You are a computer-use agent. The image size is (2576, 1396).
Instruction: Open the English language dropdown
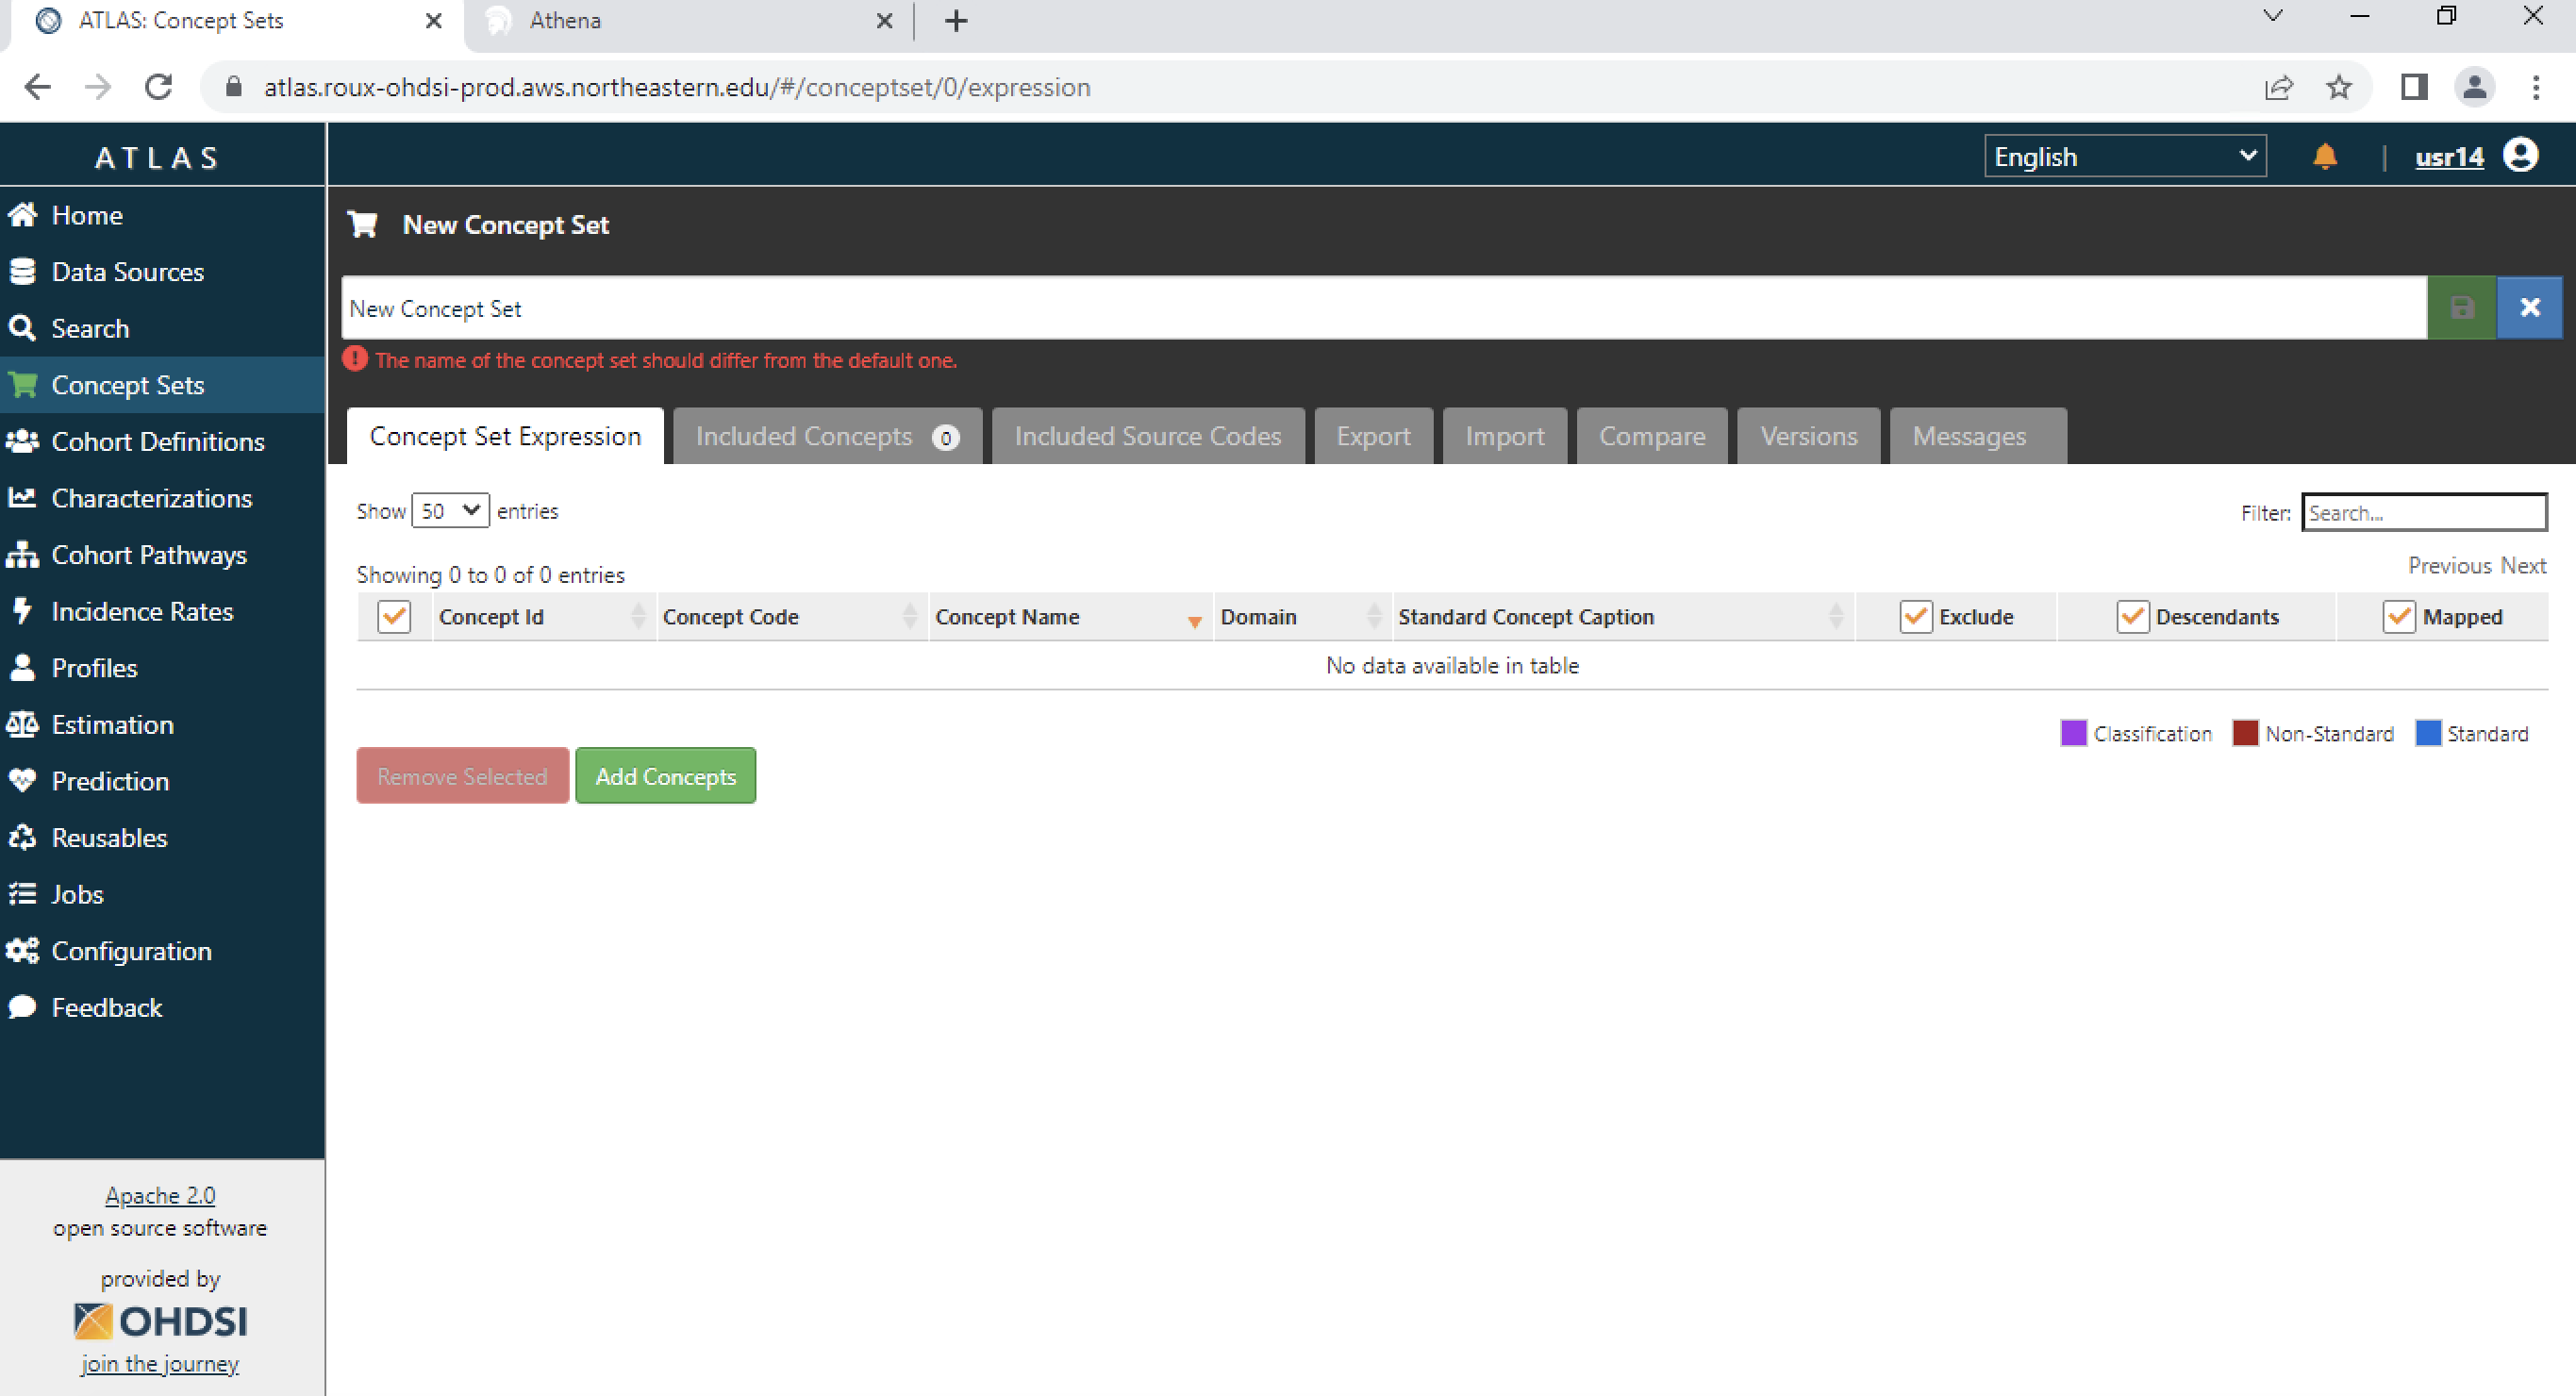point(2124,157)
